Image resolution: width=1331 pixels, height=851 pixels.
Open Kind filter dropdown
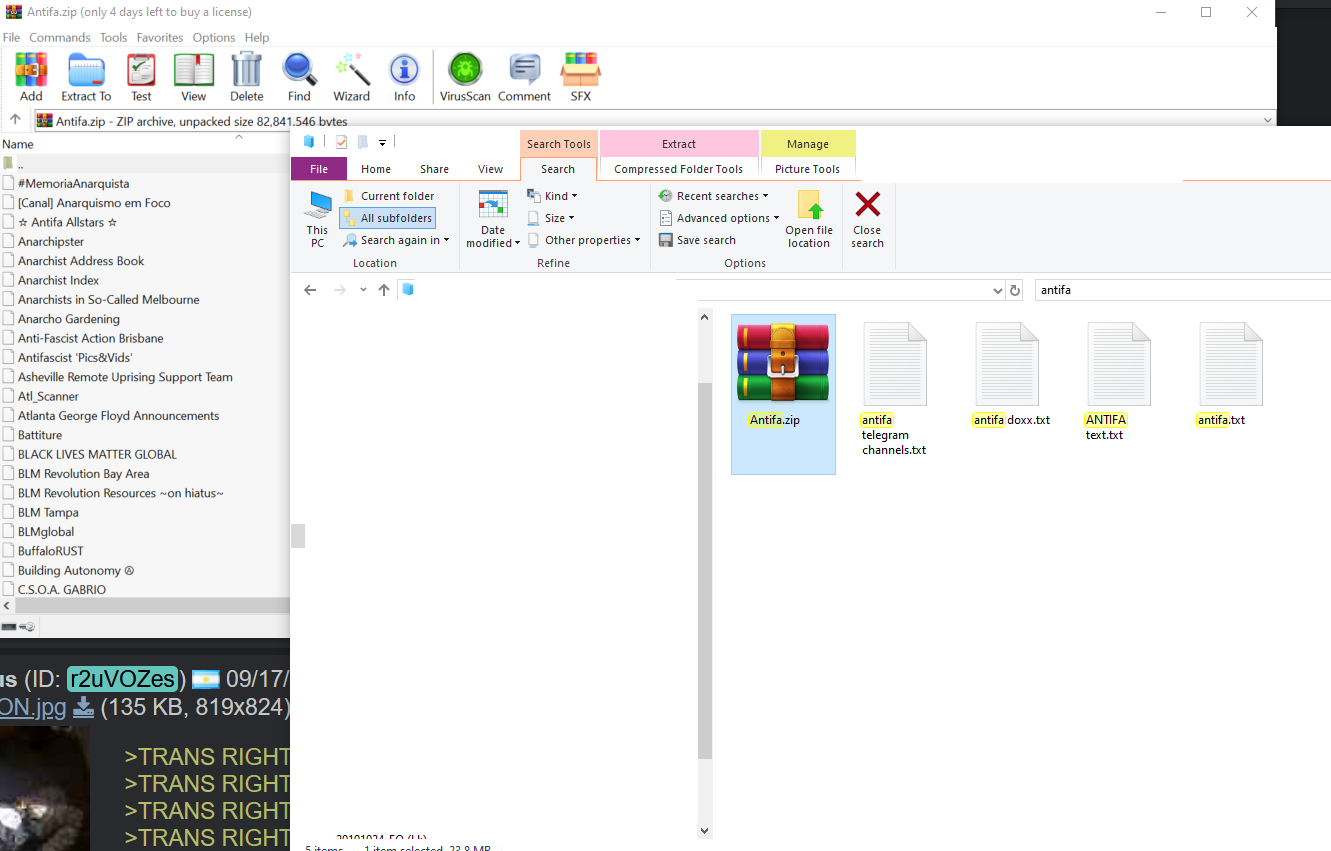pyautogui.click(x=553, y=196)
